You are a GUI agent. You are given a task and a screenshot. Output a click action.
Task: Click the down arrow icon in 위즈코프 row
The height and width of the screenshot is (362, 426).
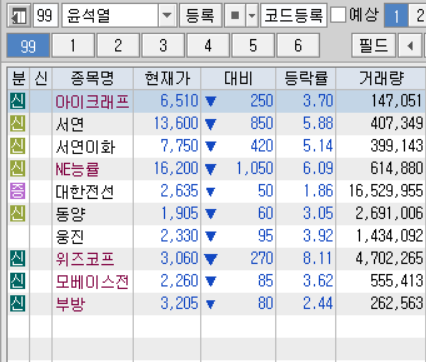click(x=211, y=259)
